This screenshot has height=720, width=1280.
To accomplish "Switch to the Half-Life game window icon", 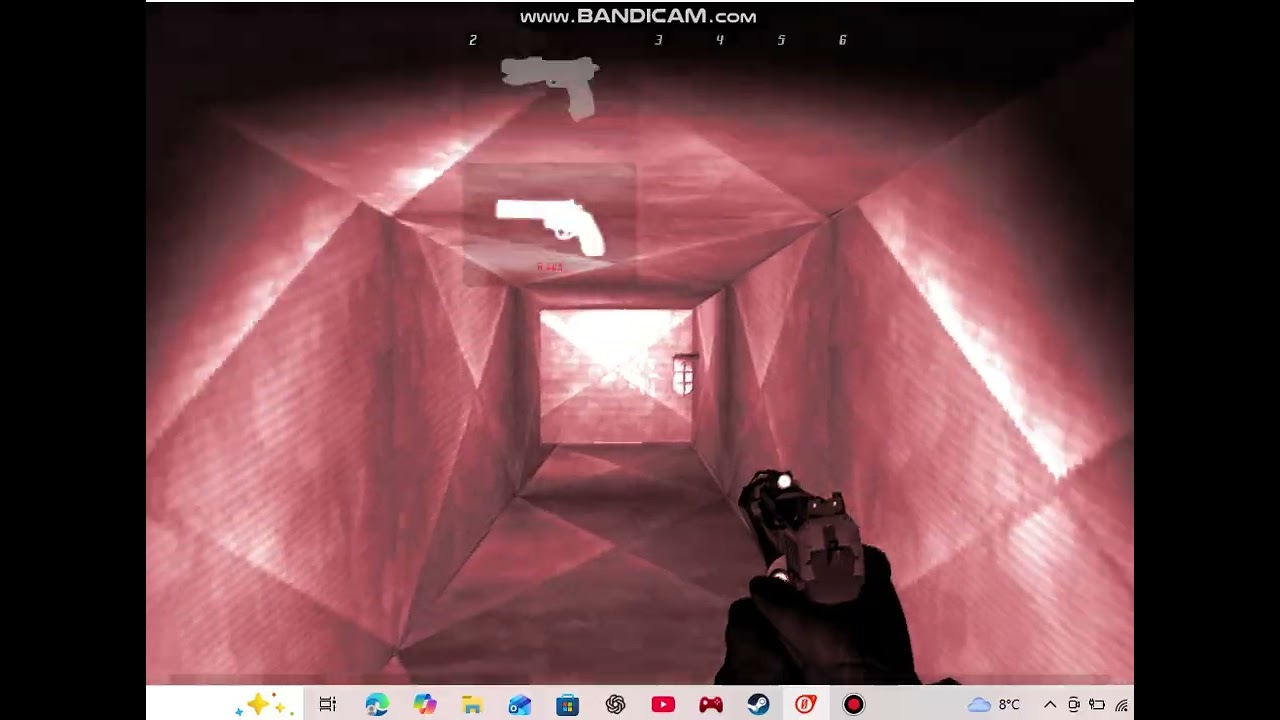I will point(806,705).
